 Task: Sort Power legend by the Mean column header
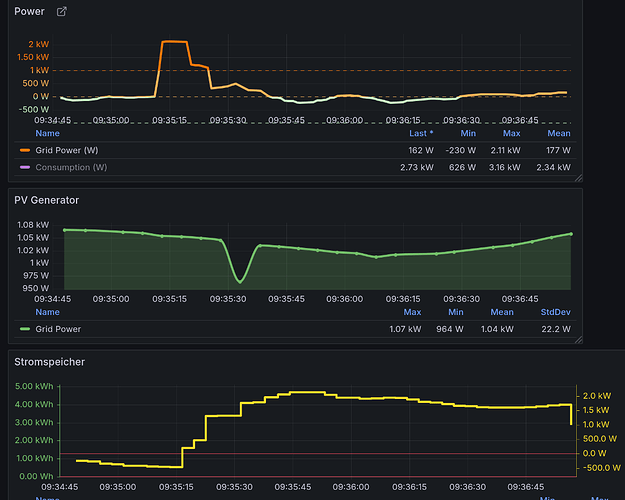(x=558, y=133)
